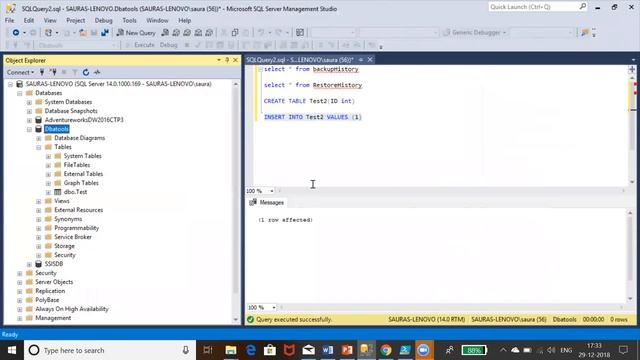
Task: Close the Object Explorer panel
Action: coord(236,60)
